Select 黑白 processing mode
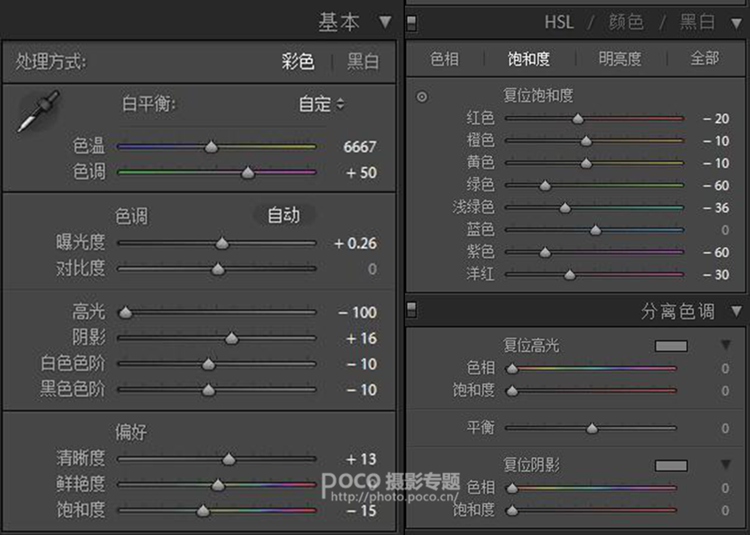750x535 pixels. tap(363, 62)
